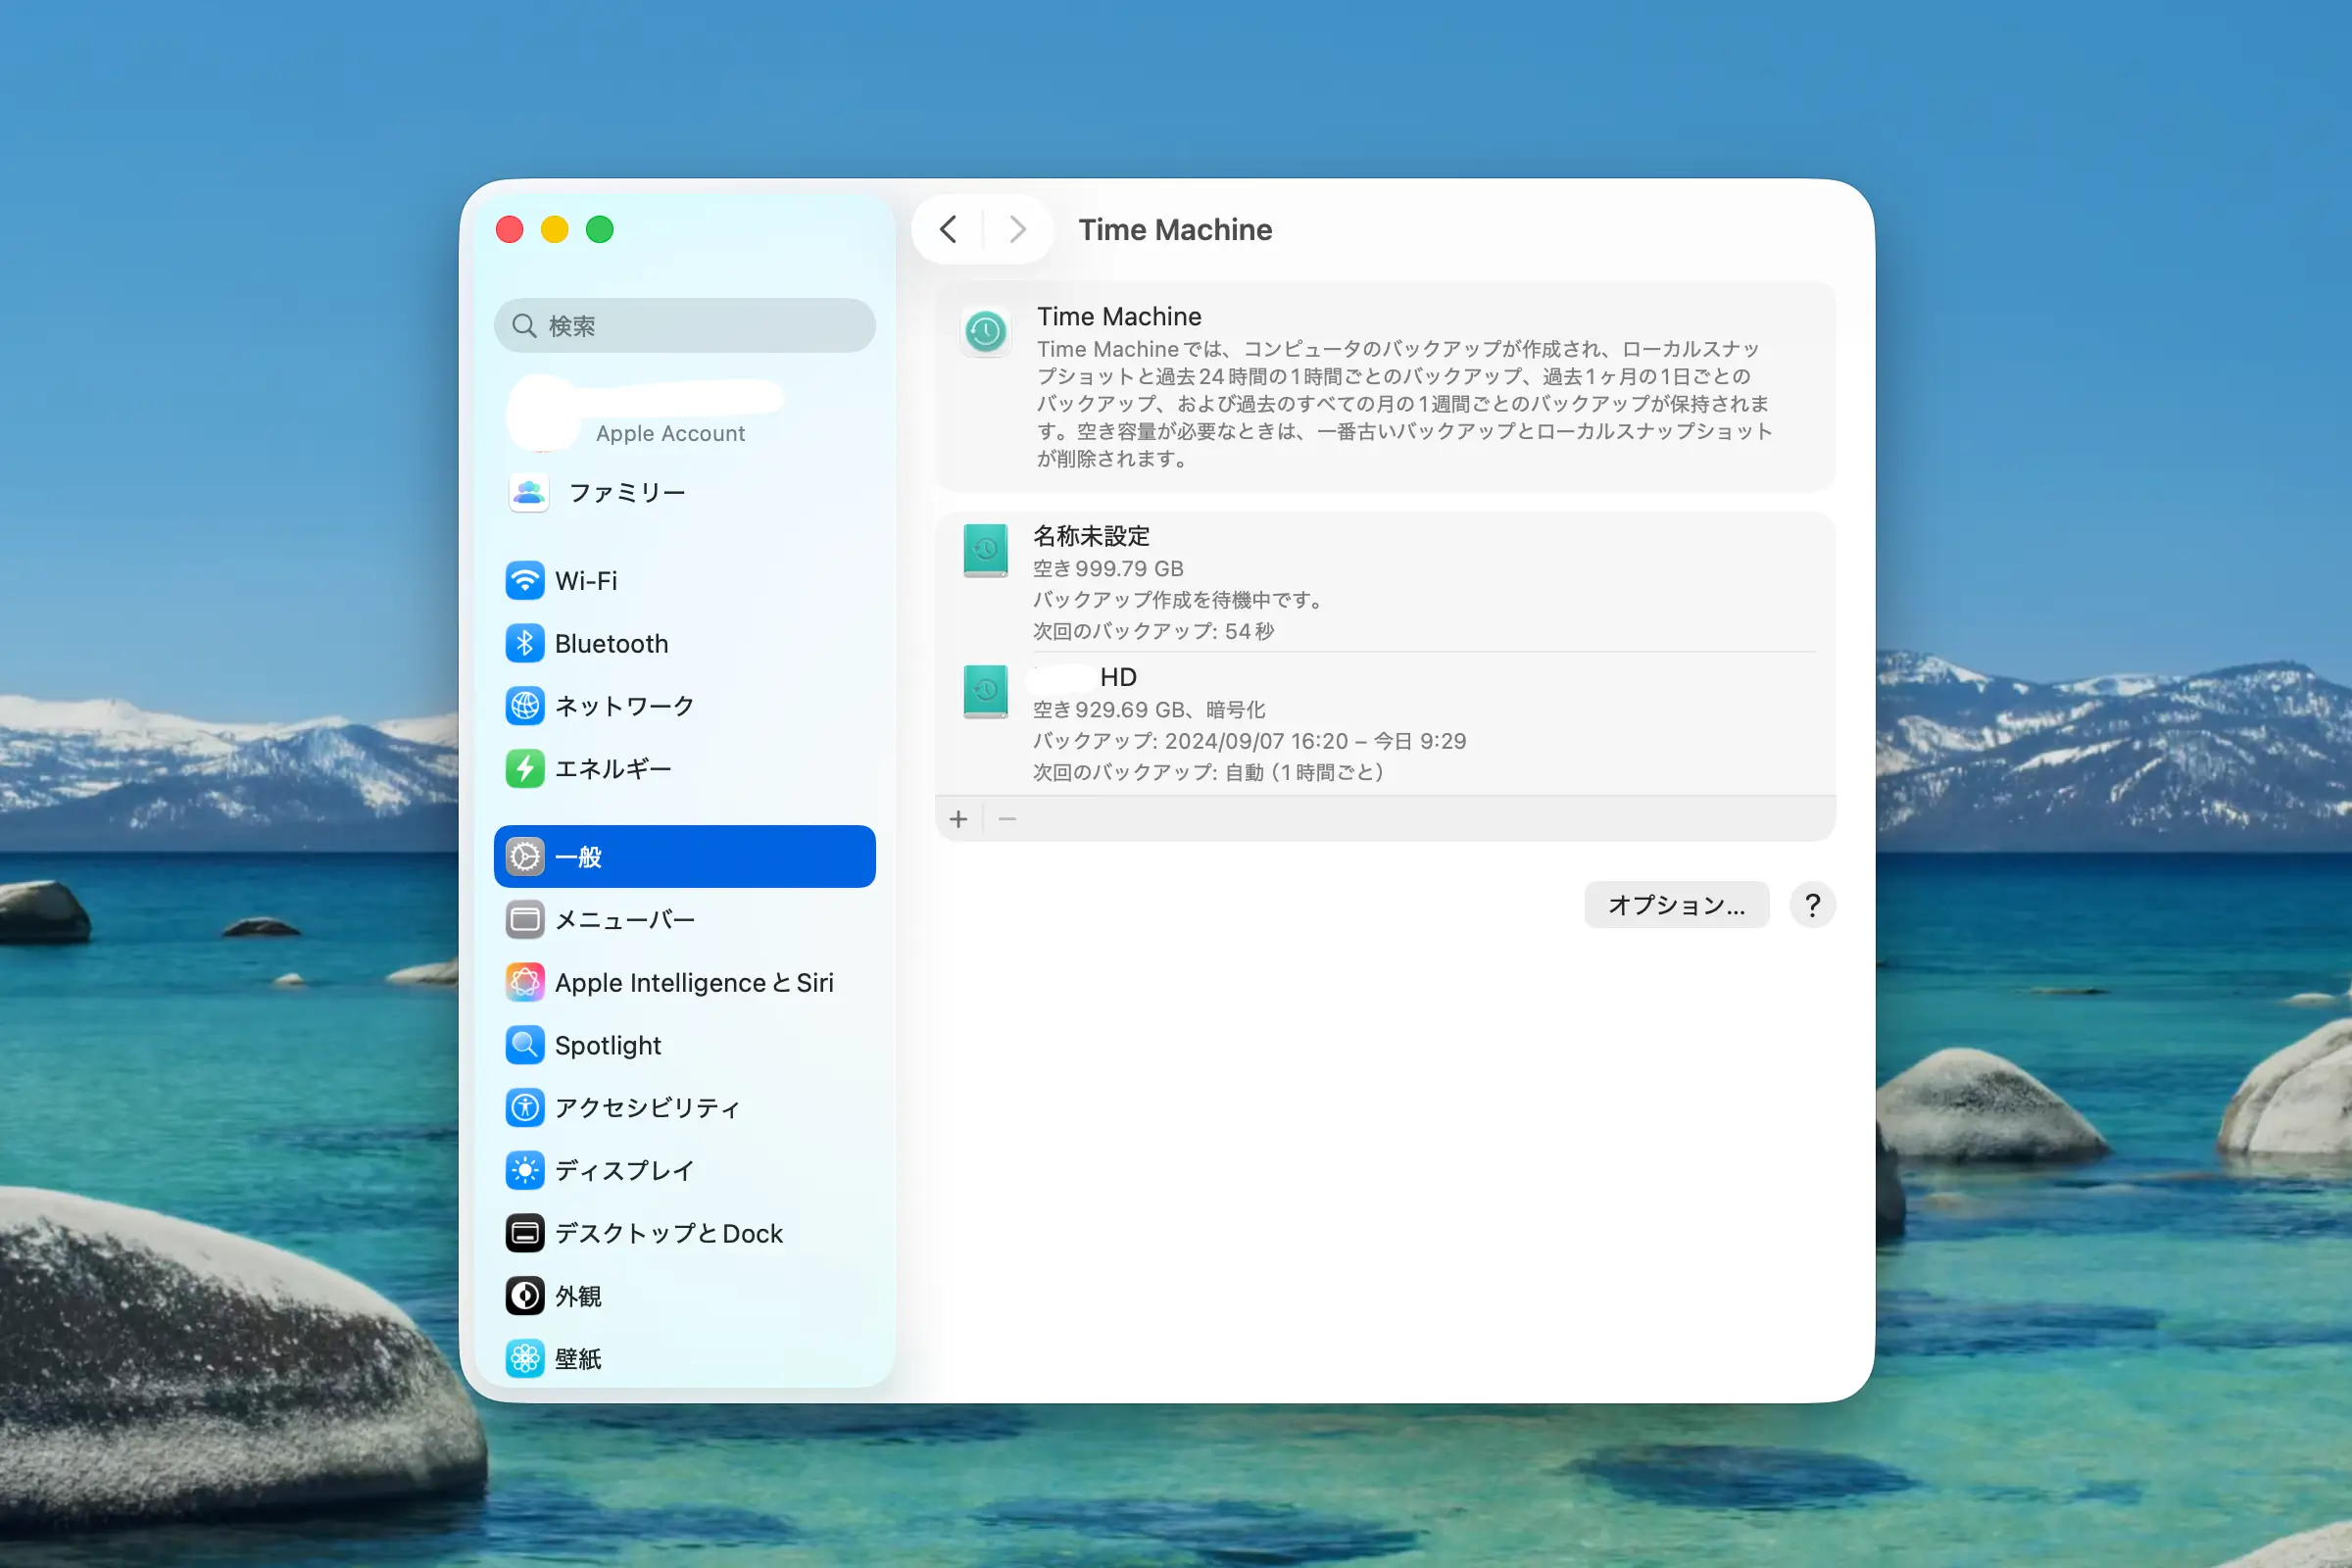Open デスクトップと Dock sidebar entry
The width and height of the screenshot is (2352, 1568).
click(668, 1233)
